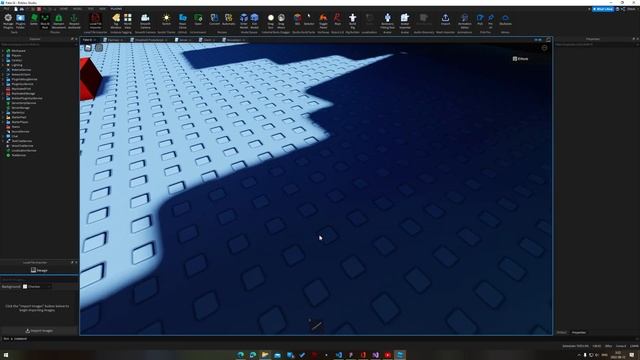Click the Explorer filter search field
Screen dimensions: 640x360
pos(39,44)
